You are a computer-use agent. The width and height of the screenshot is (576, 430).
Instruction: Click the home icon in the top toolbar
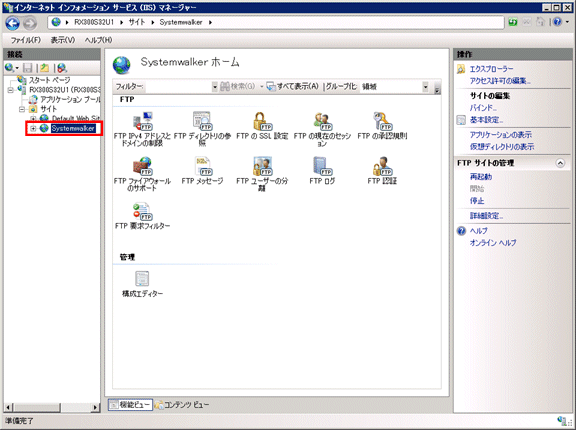[x=540, y=22]
